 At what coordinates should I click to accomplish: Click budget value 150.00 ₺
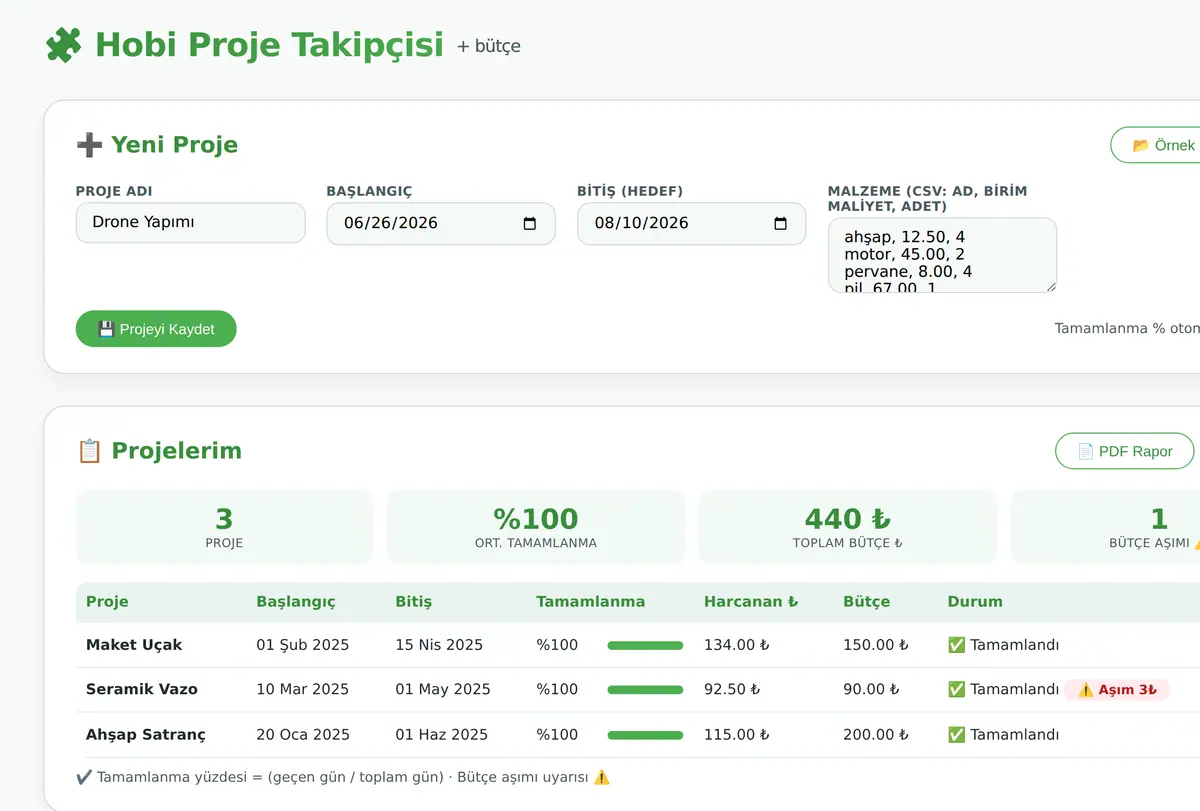click(876, 645)
